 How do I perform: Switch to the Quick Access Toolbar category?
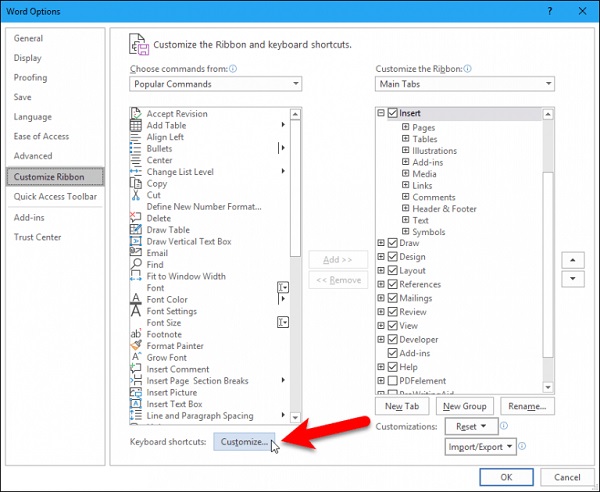tap(54, 197)
